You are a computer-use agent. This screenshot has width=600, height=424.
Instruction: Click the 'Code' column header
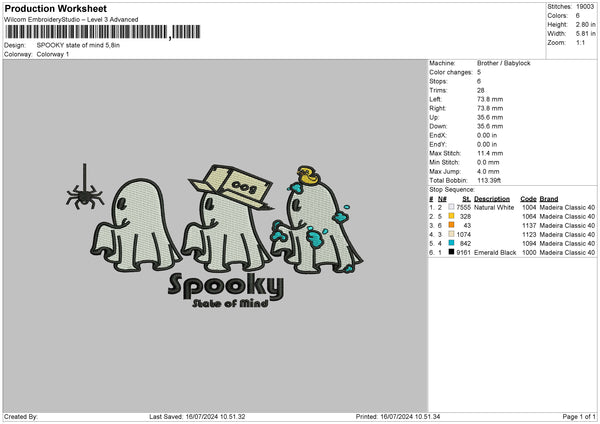tap(528, 199)
